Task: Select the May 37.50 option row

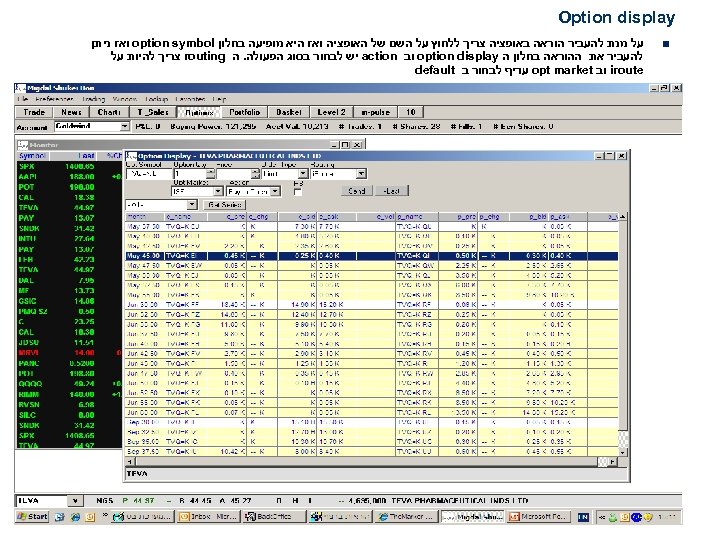Action: [372, 226]
